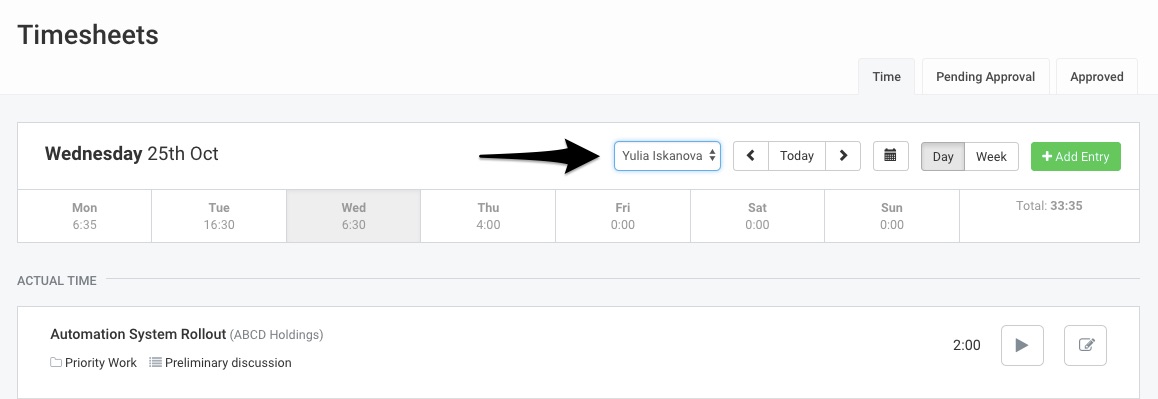Image resolution: width=1158 pixels, height=399 pixels.
Task: Click the Preliminary discussion list icon
Action: click(x=155, y=363)
